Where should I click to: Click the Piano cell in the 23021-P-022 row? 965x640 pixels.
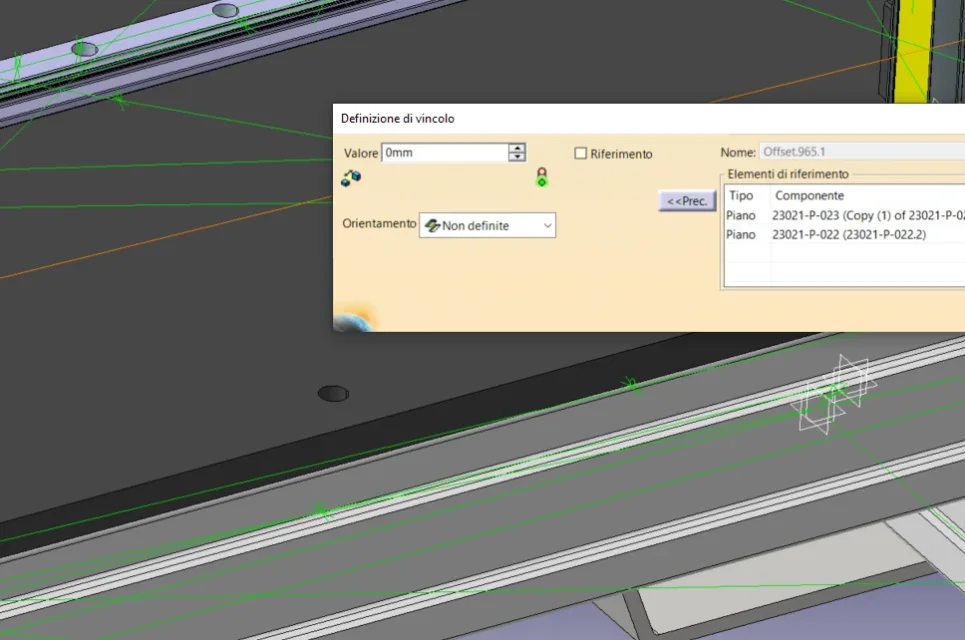pos(740,234)
